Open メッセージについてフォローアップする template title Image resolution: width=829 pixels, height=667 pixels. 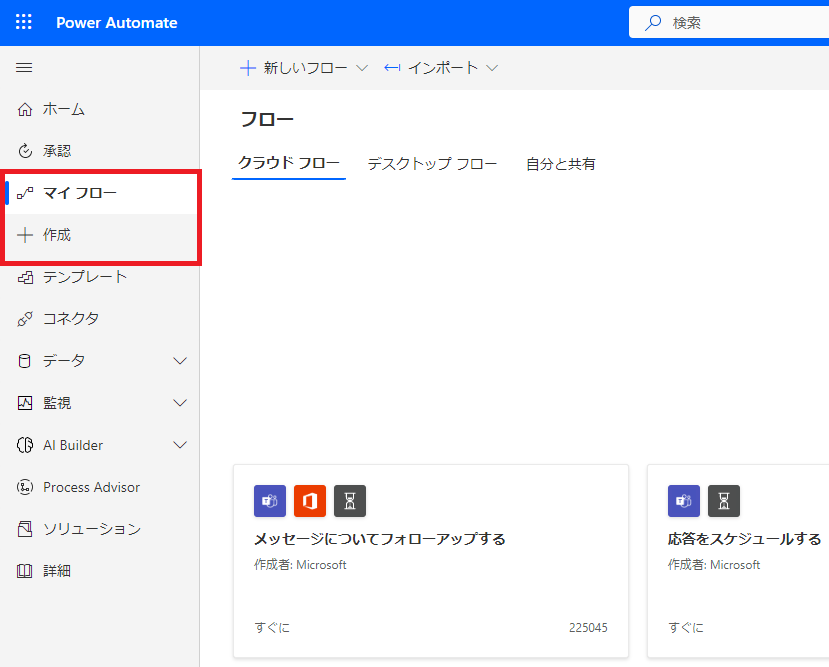pyautogui.click(x=380, y=539)
